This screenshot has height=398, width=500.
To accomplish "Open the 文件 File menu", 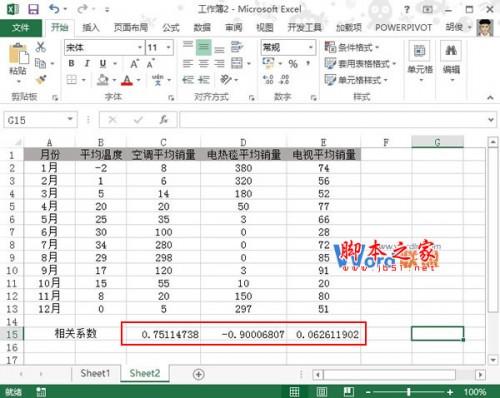I will tap(21, 28).
